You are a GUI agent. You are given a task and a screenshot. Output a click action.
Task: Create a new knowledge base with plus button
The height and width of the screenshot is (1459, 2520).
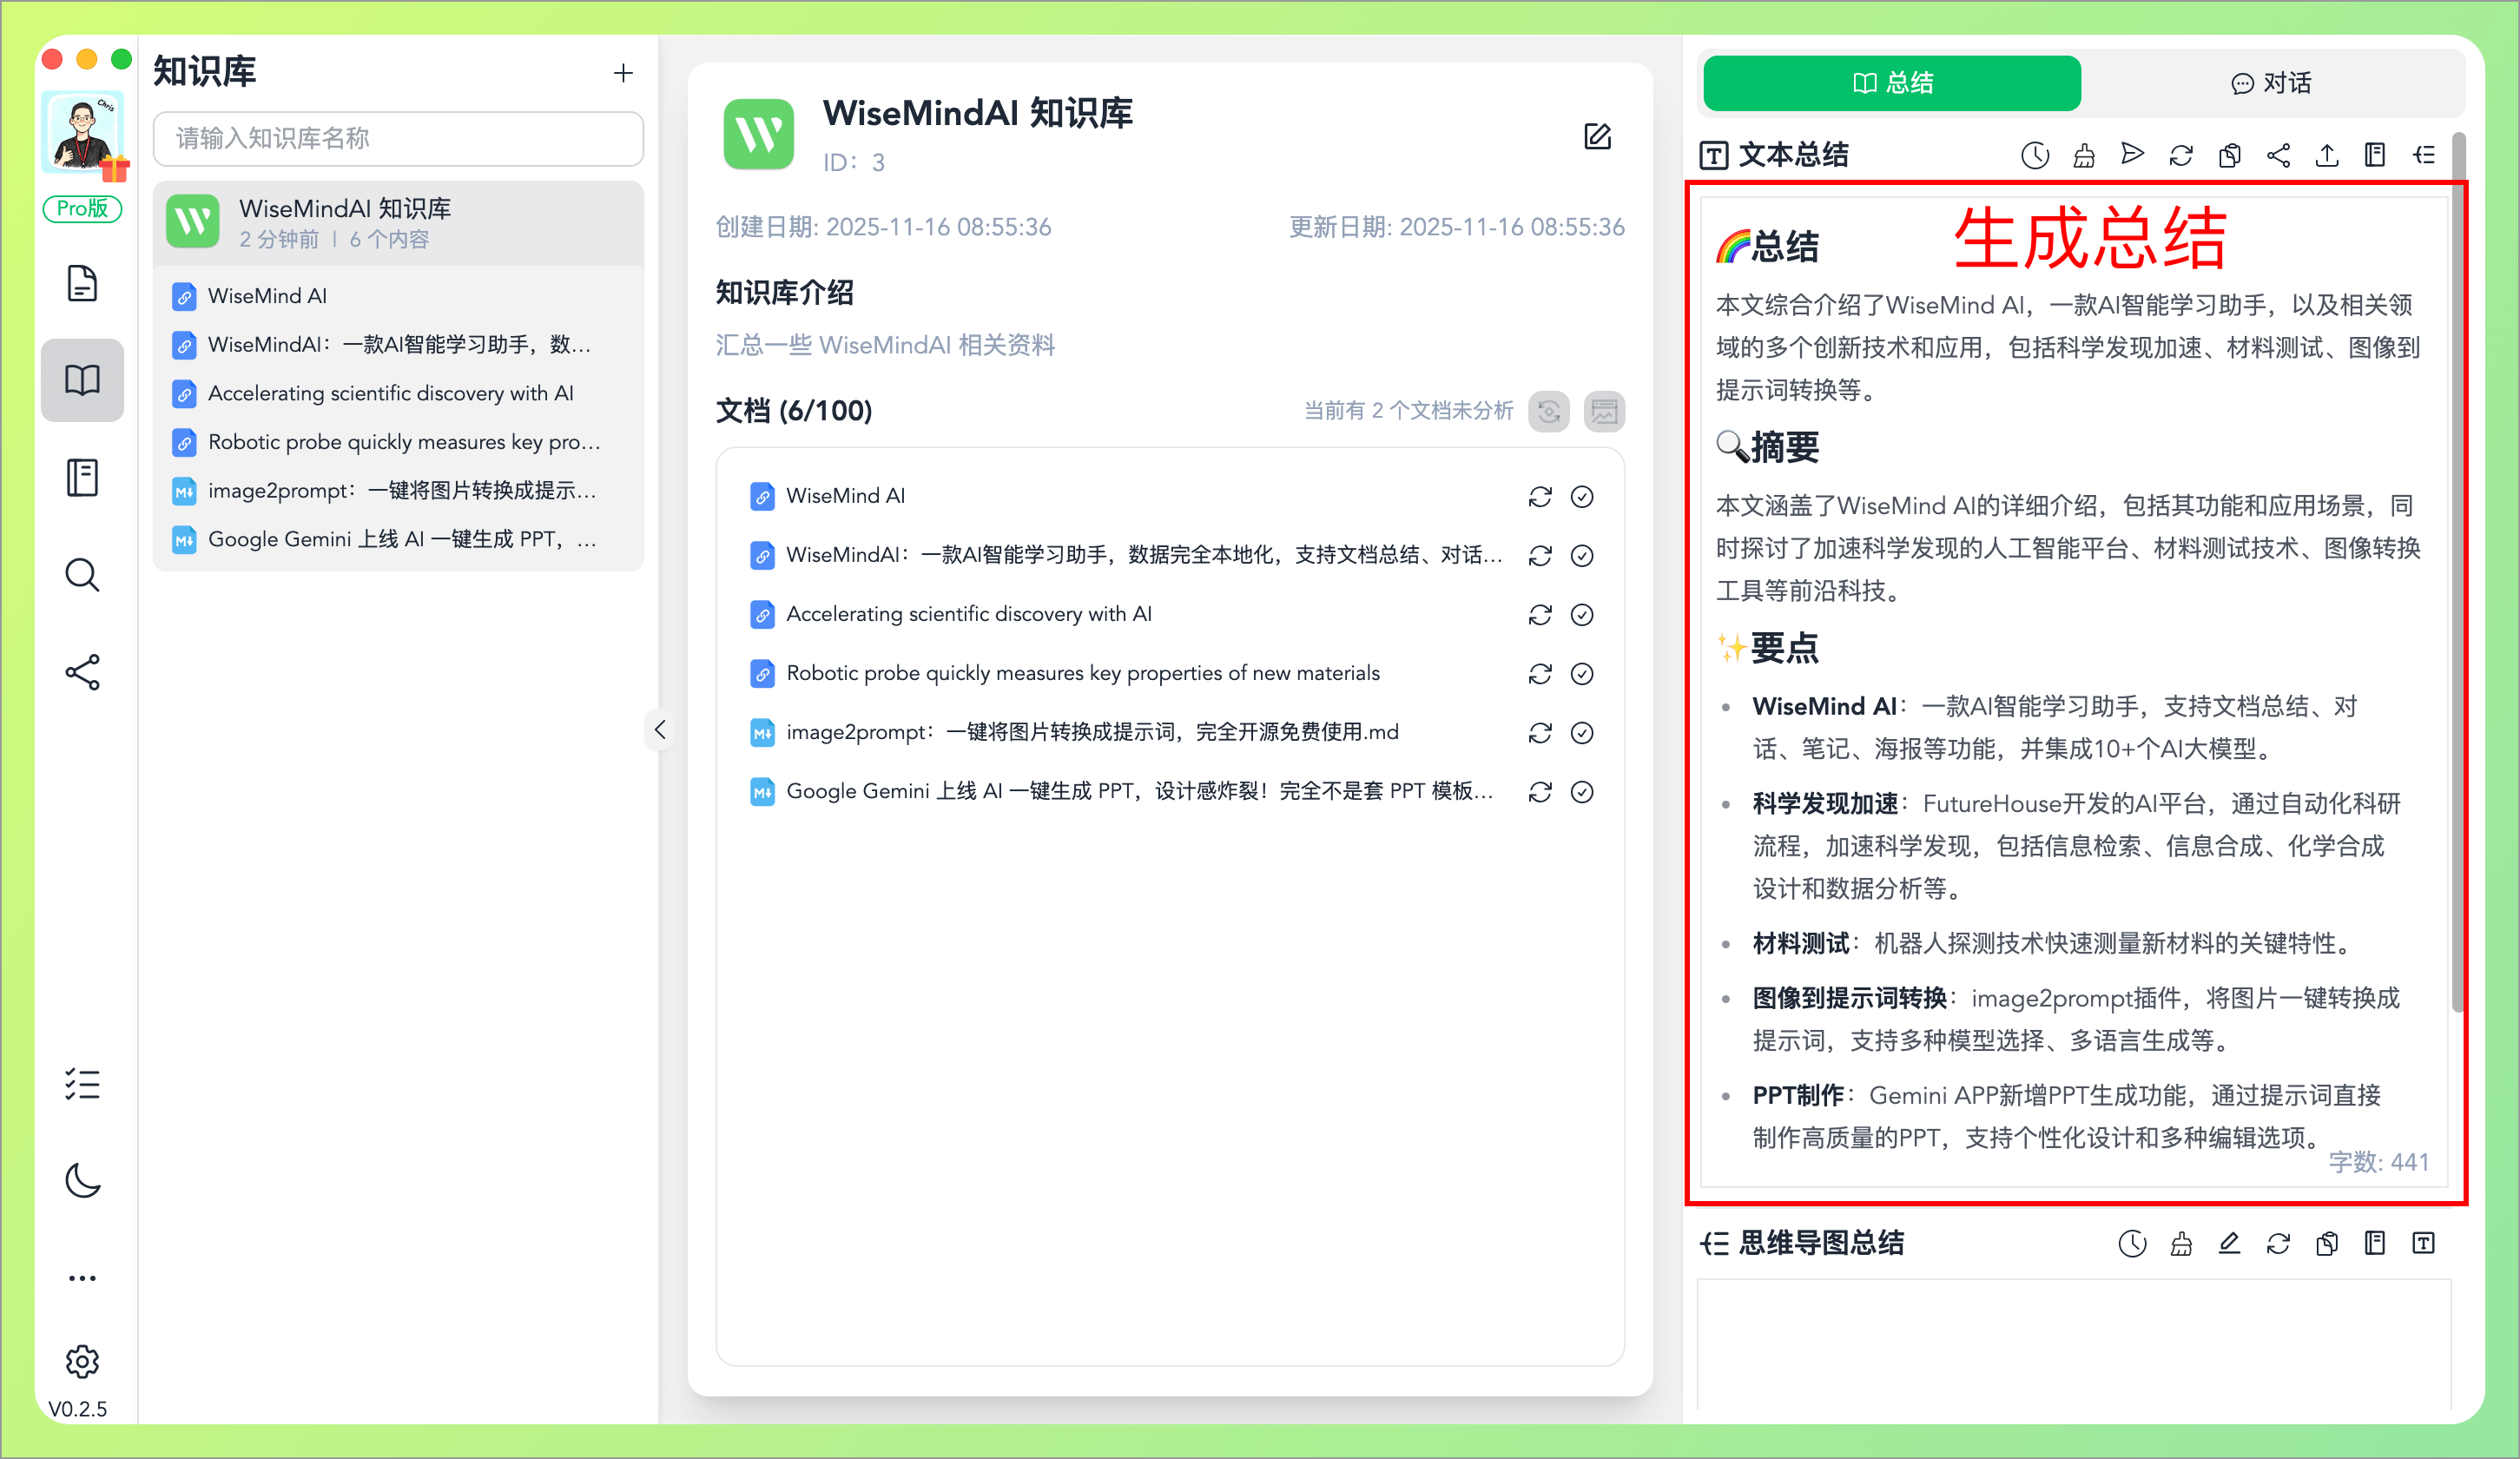pos(622,73)
